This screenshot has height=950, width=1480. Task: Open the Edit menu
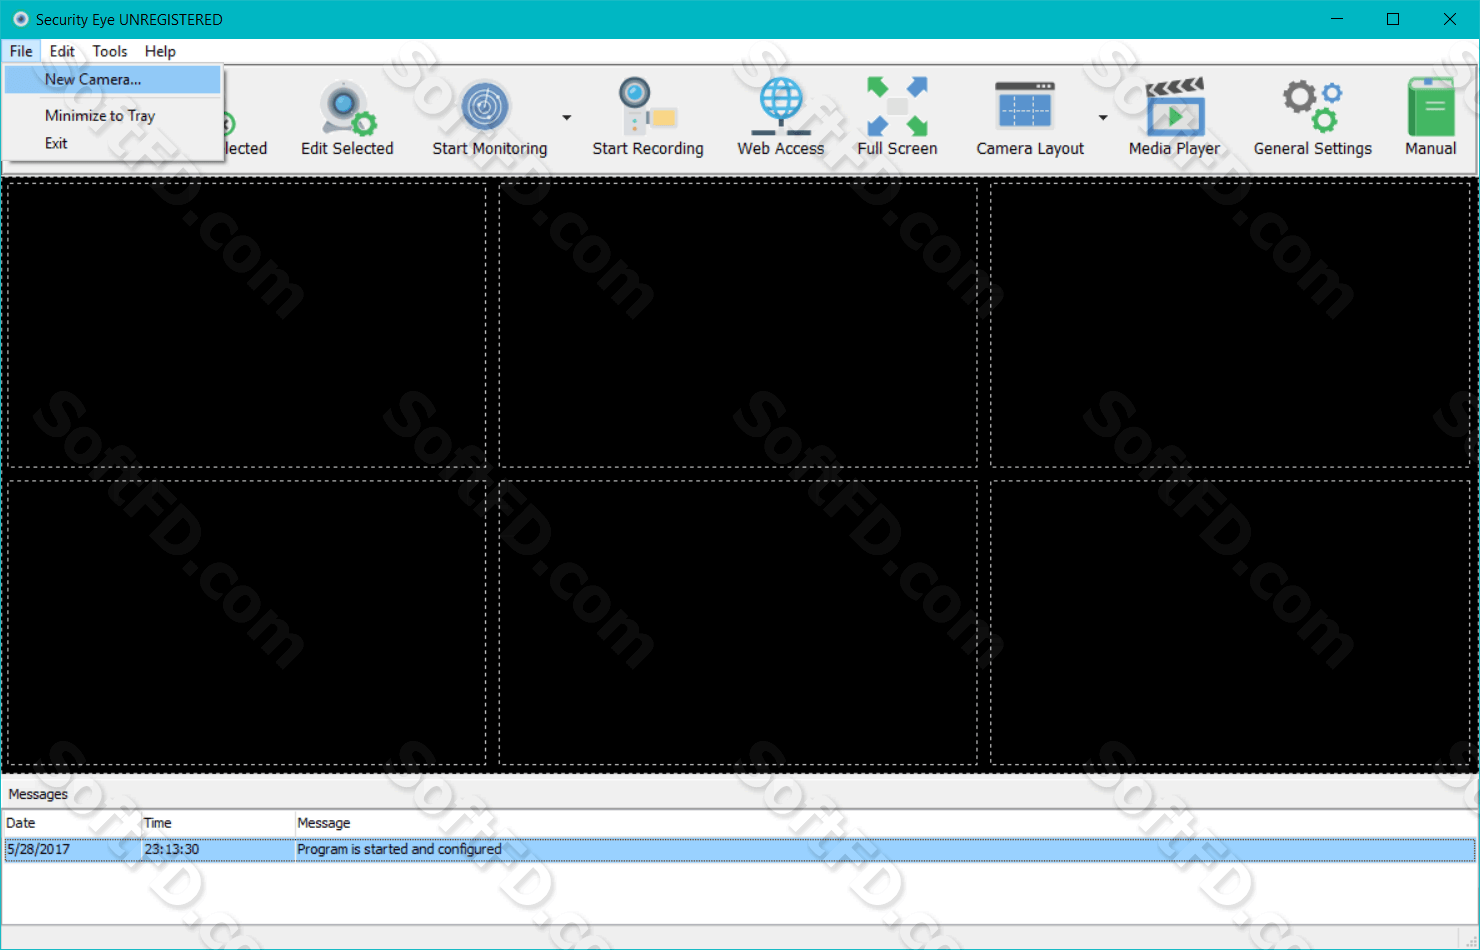click(62, 51)
